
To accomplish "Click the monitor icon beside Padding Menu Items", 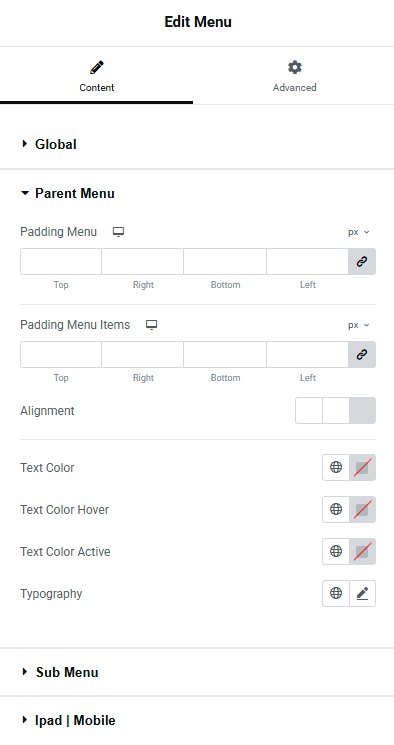I will click(152, 325).
